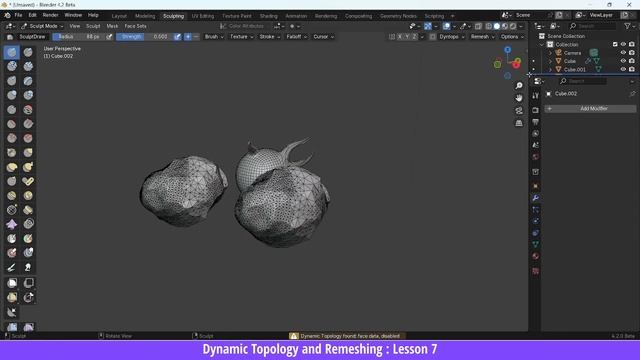This screenshot has height=360, width=640.
Task: Click the Add Modifier button
Action: click(x=590, y=109)
